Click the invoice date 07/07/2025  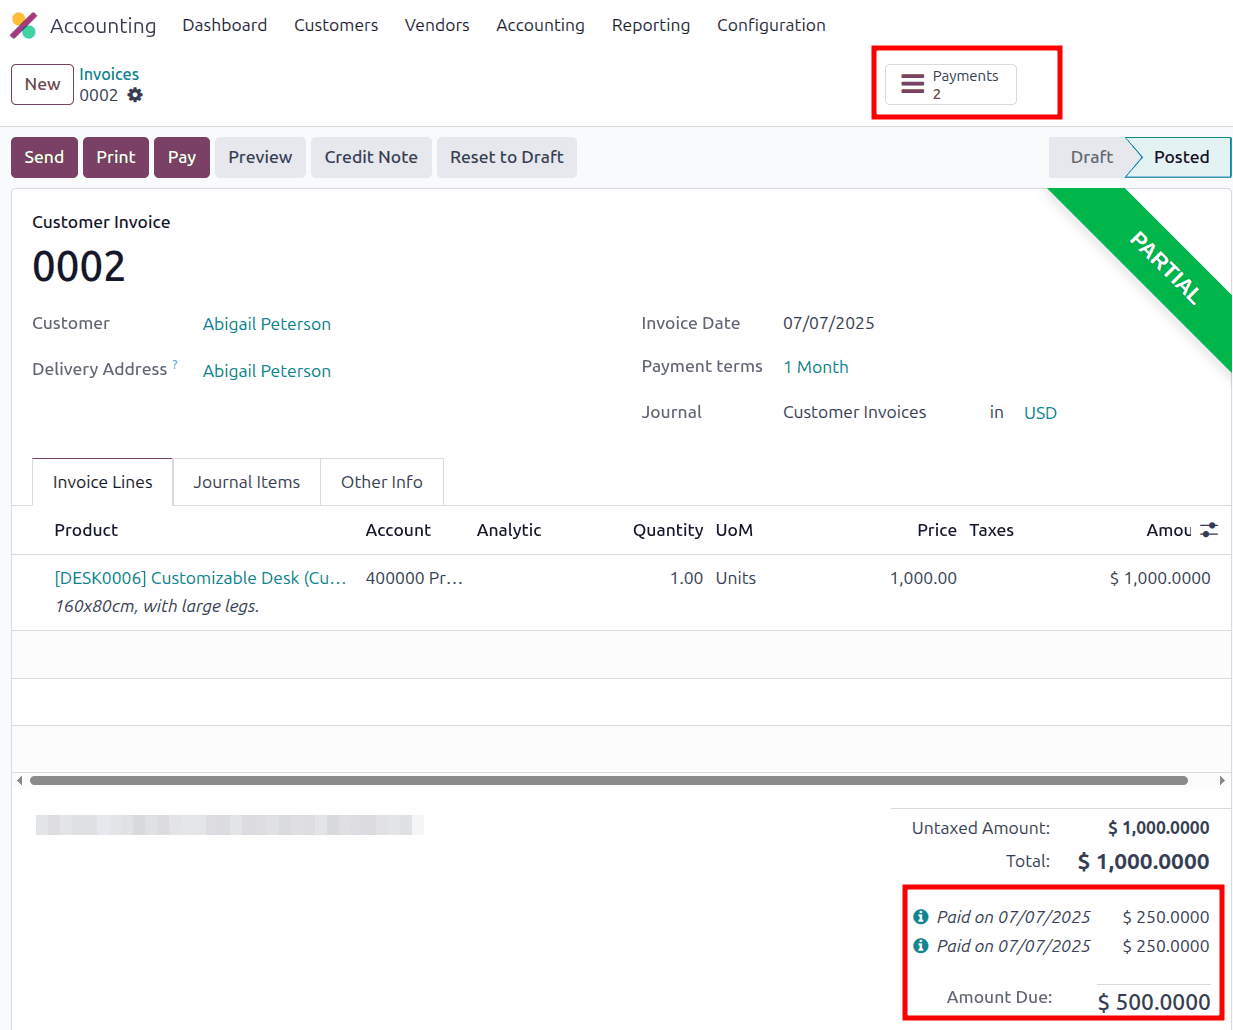click(829, 323)
